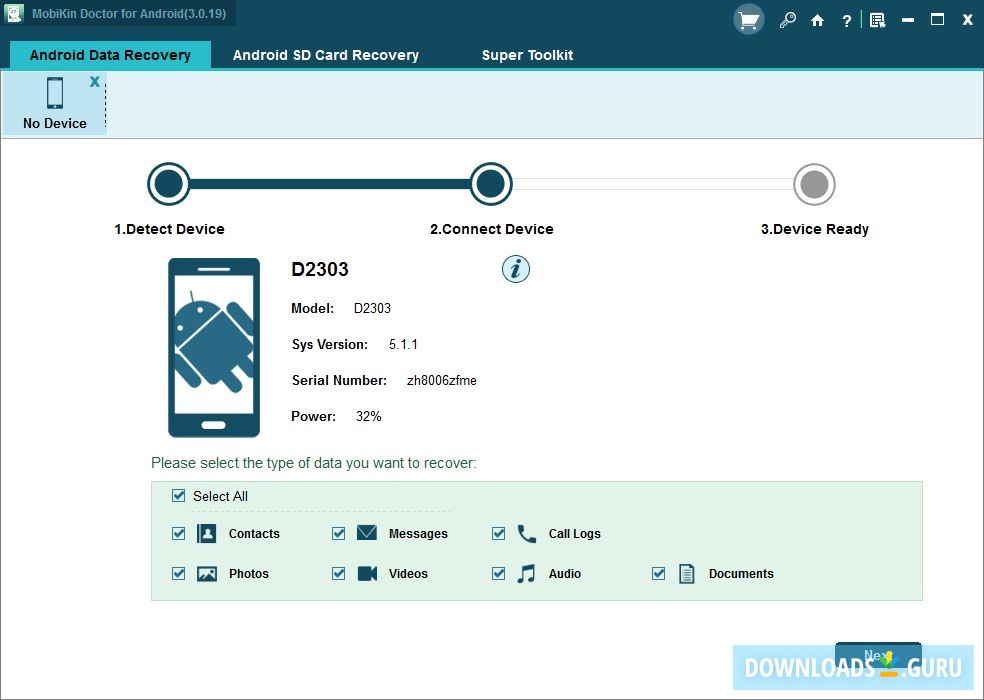Open help via the question mark icon
Image resolution: width=984 pixels, height=700 pixels.
pyautogui.click(x=847, y=21)
